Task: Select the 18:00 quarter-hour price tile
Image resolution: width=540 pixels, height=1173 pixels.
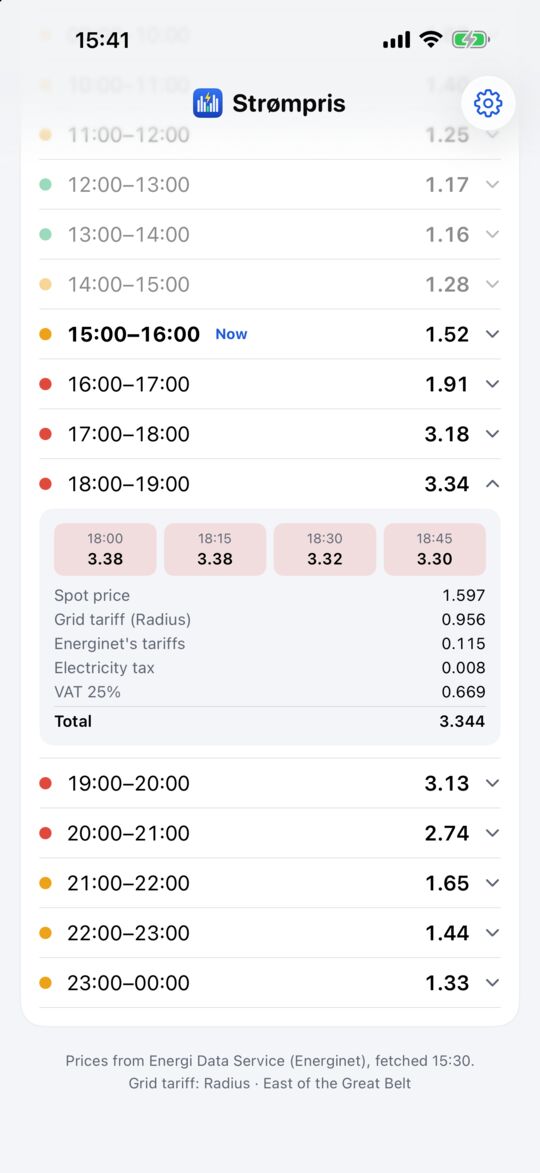Action: point(105,549)
